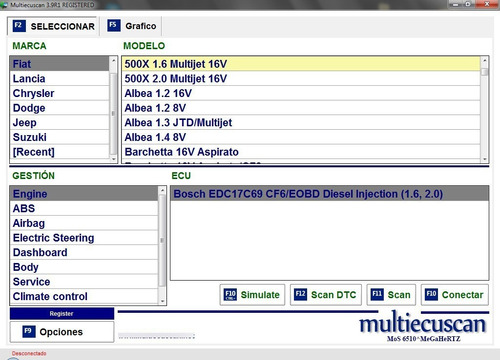Click MODELO list scroll up arrow
Viewport: 500px width, 360px height.
485,60
